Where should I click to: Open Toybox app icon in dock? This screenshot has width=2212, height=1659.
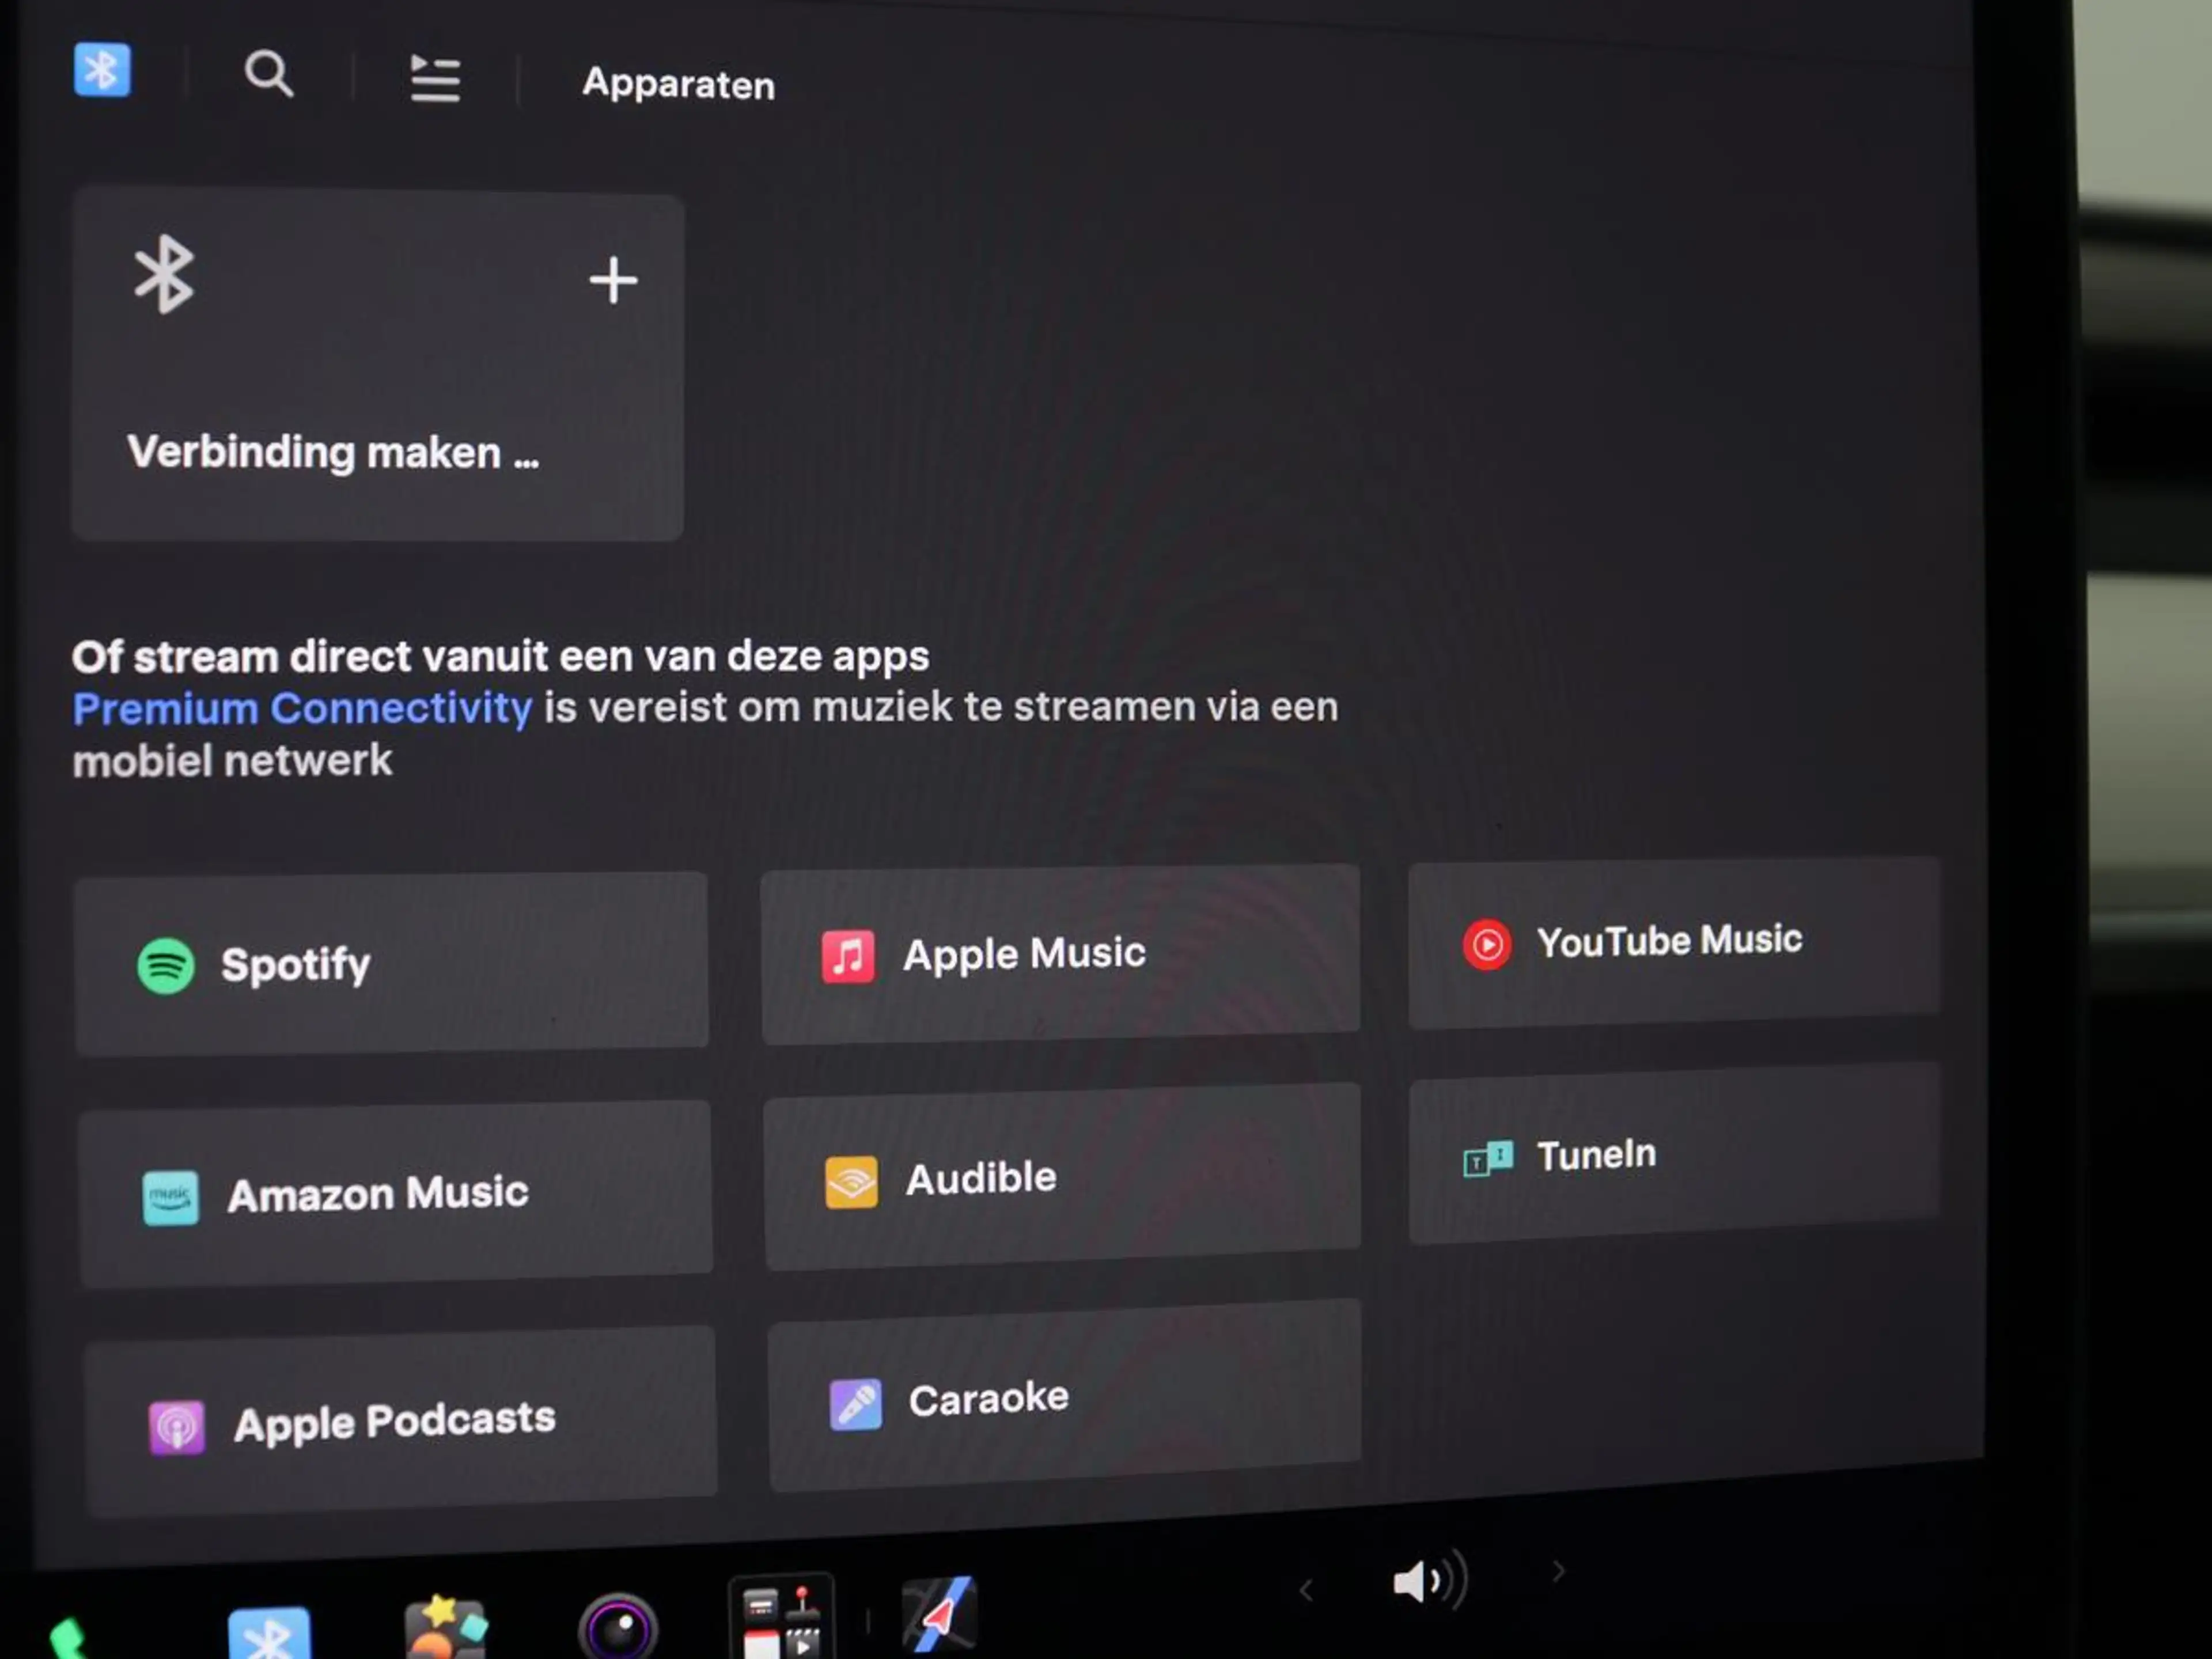pos(446,1628)
